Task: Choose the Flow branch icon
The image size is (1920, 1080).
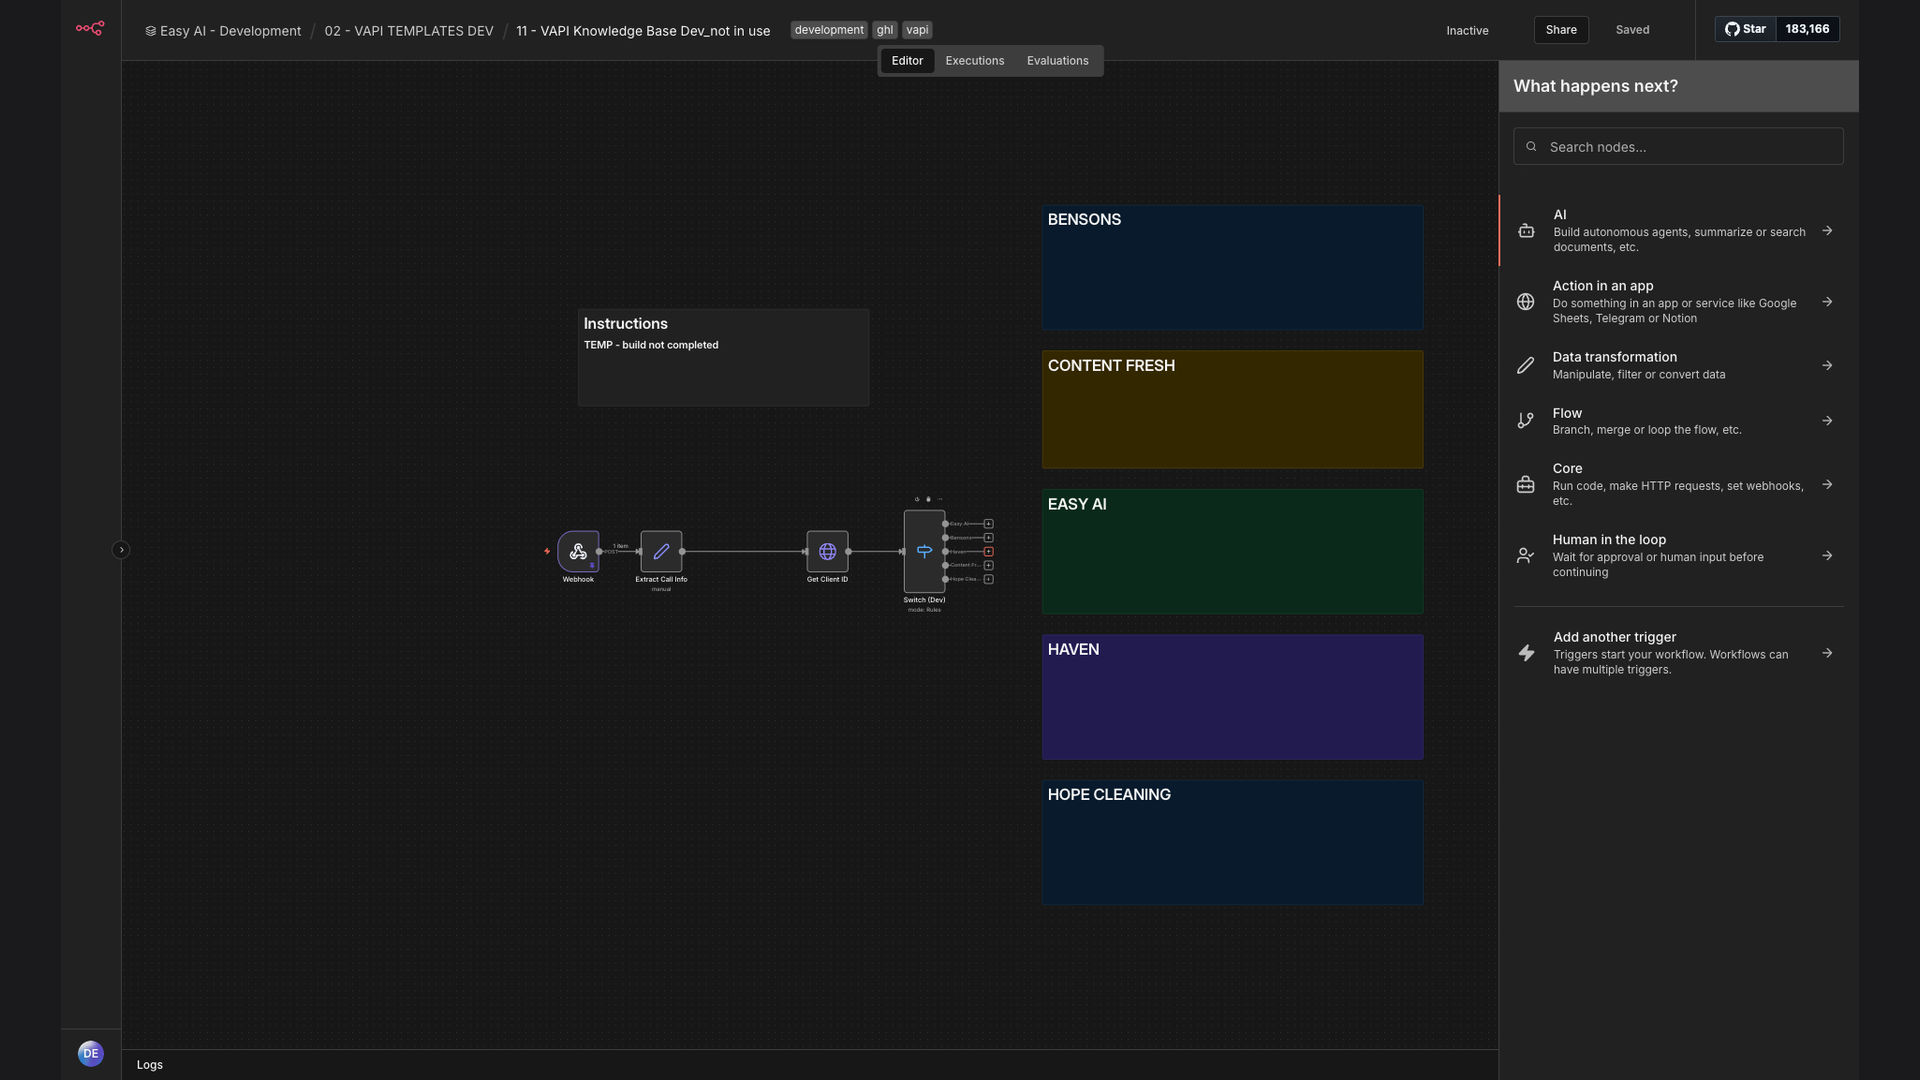Action: [x=1525, y=421]
